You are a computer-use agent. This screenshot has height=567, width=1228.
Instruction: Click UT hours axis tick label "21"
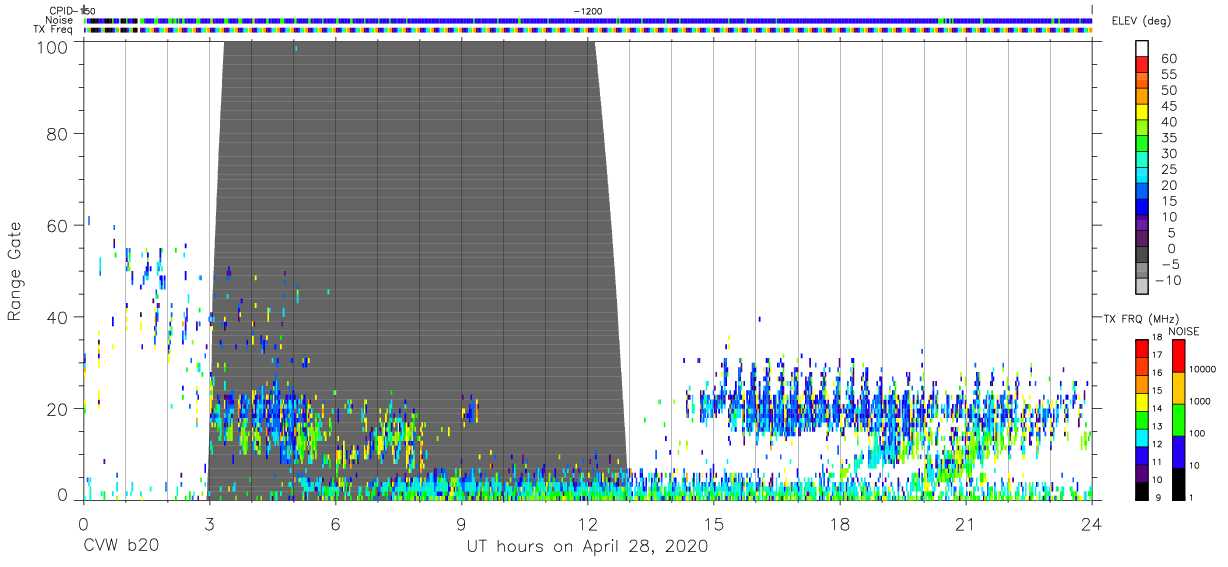pos(966,524)
